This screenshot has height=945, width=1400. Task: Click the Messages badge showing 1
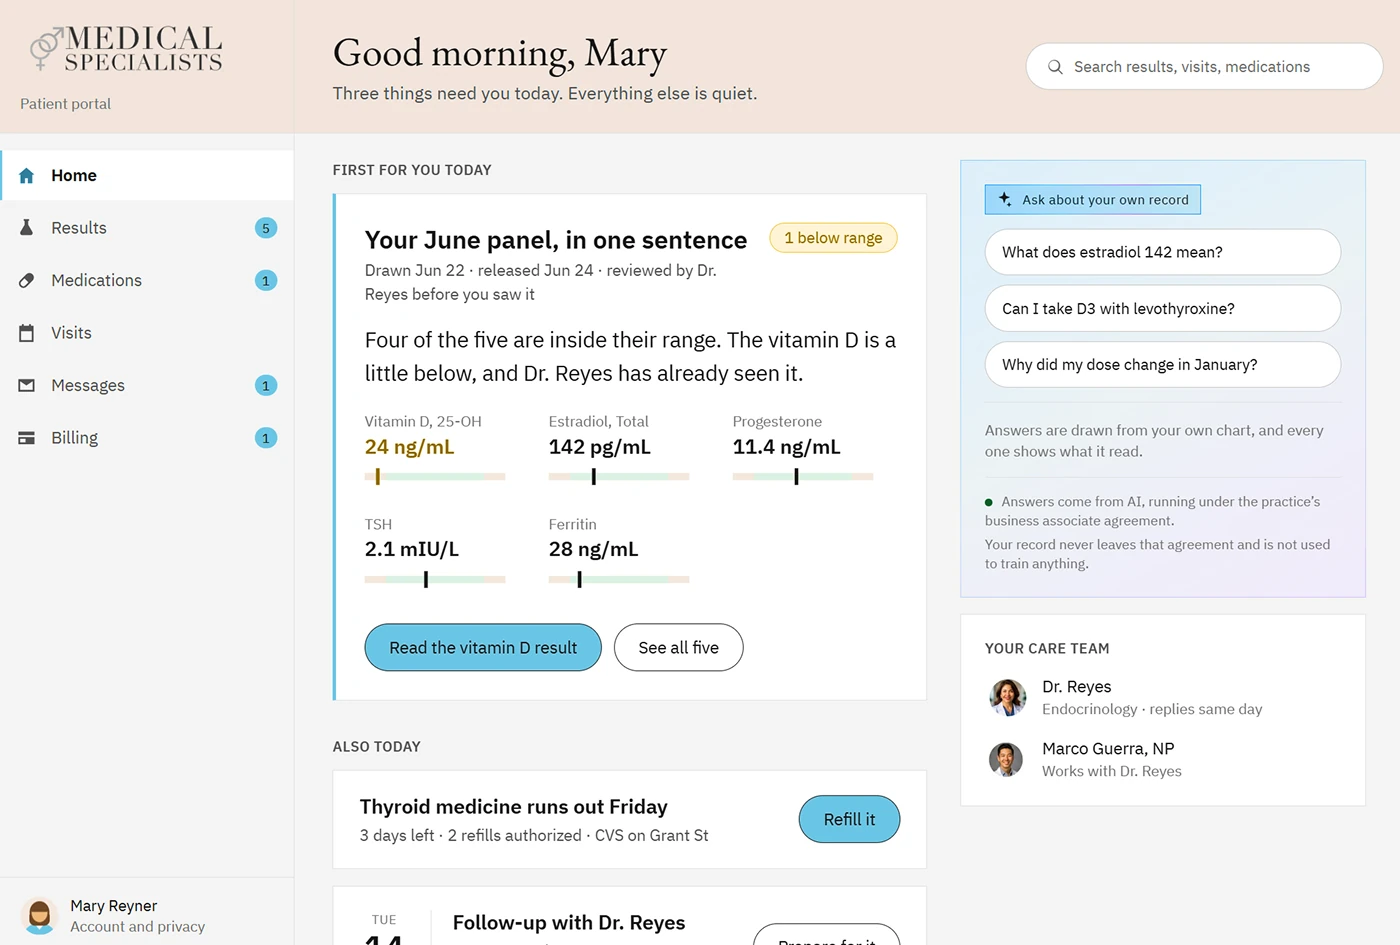coord(266,386)
